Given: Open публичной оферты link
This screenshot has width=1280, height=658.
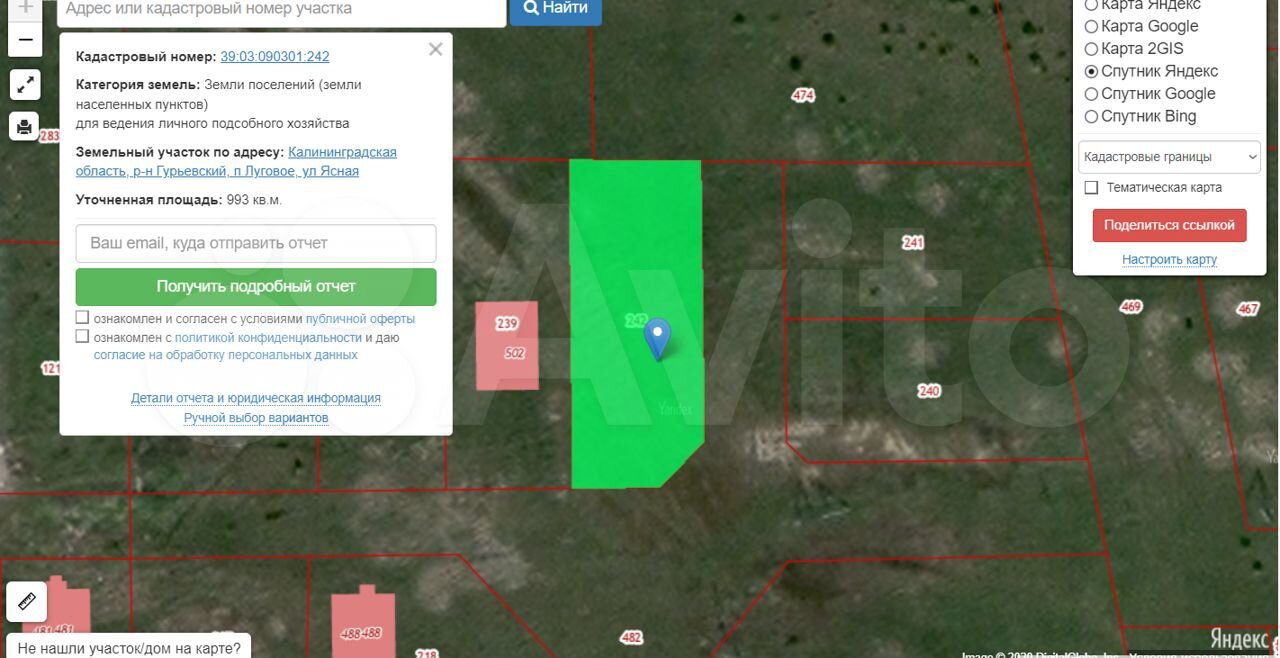Looking at the screenshot, I should click(x=360, y=319).
